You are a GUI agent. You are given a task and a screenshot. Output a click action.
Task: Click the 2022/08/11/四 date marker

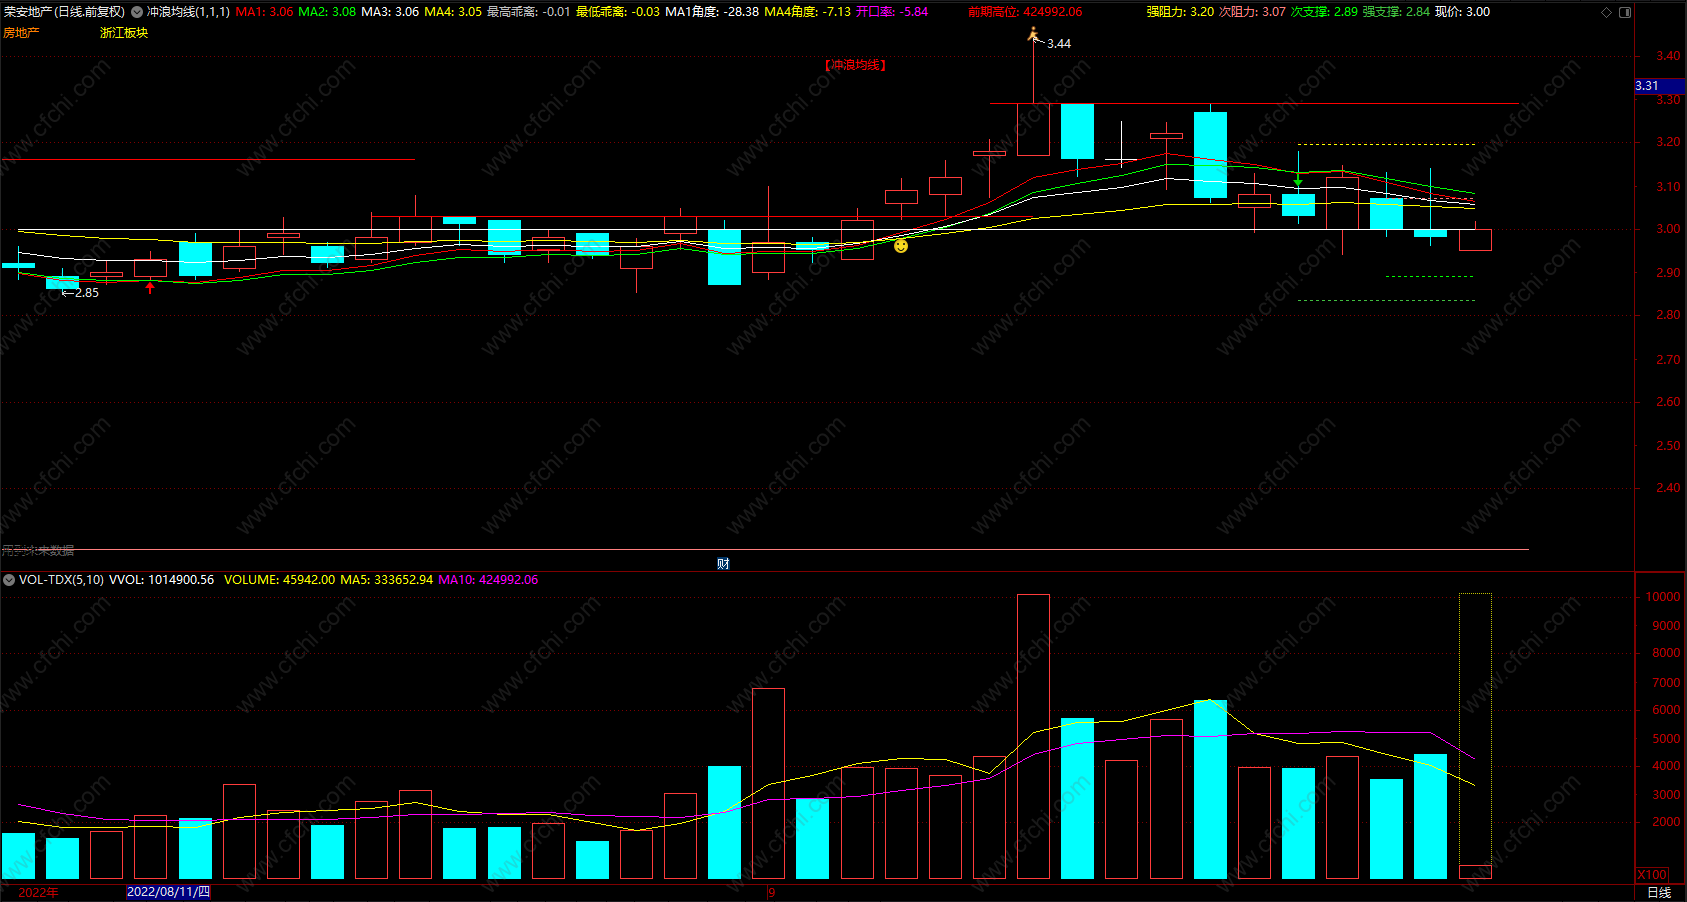[x=168, y=892]
